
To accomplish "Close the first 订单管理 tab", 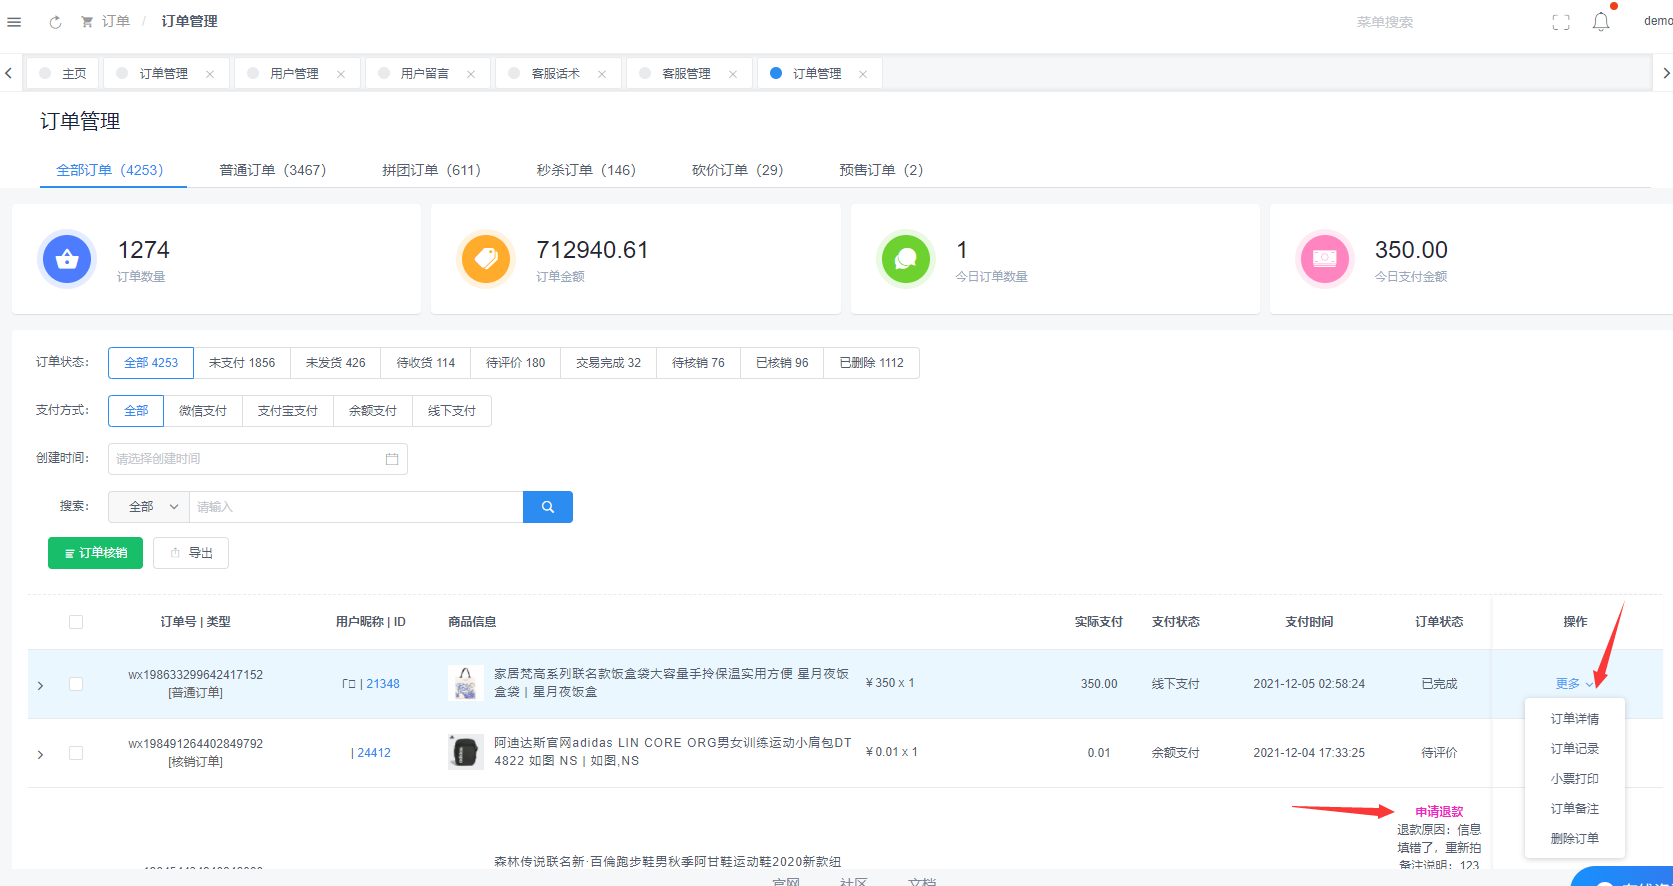I will click(210, 74).
